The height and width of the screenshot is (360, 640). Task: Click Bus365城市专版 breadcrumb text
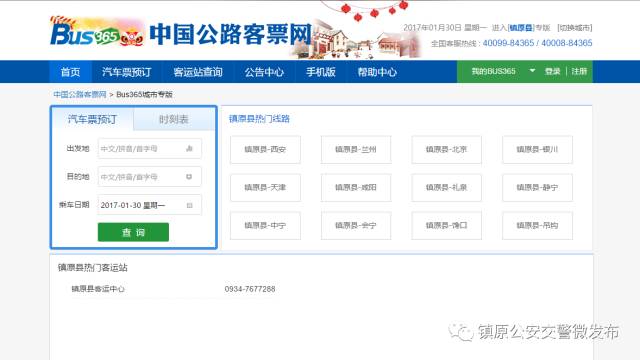click(144, 94)
